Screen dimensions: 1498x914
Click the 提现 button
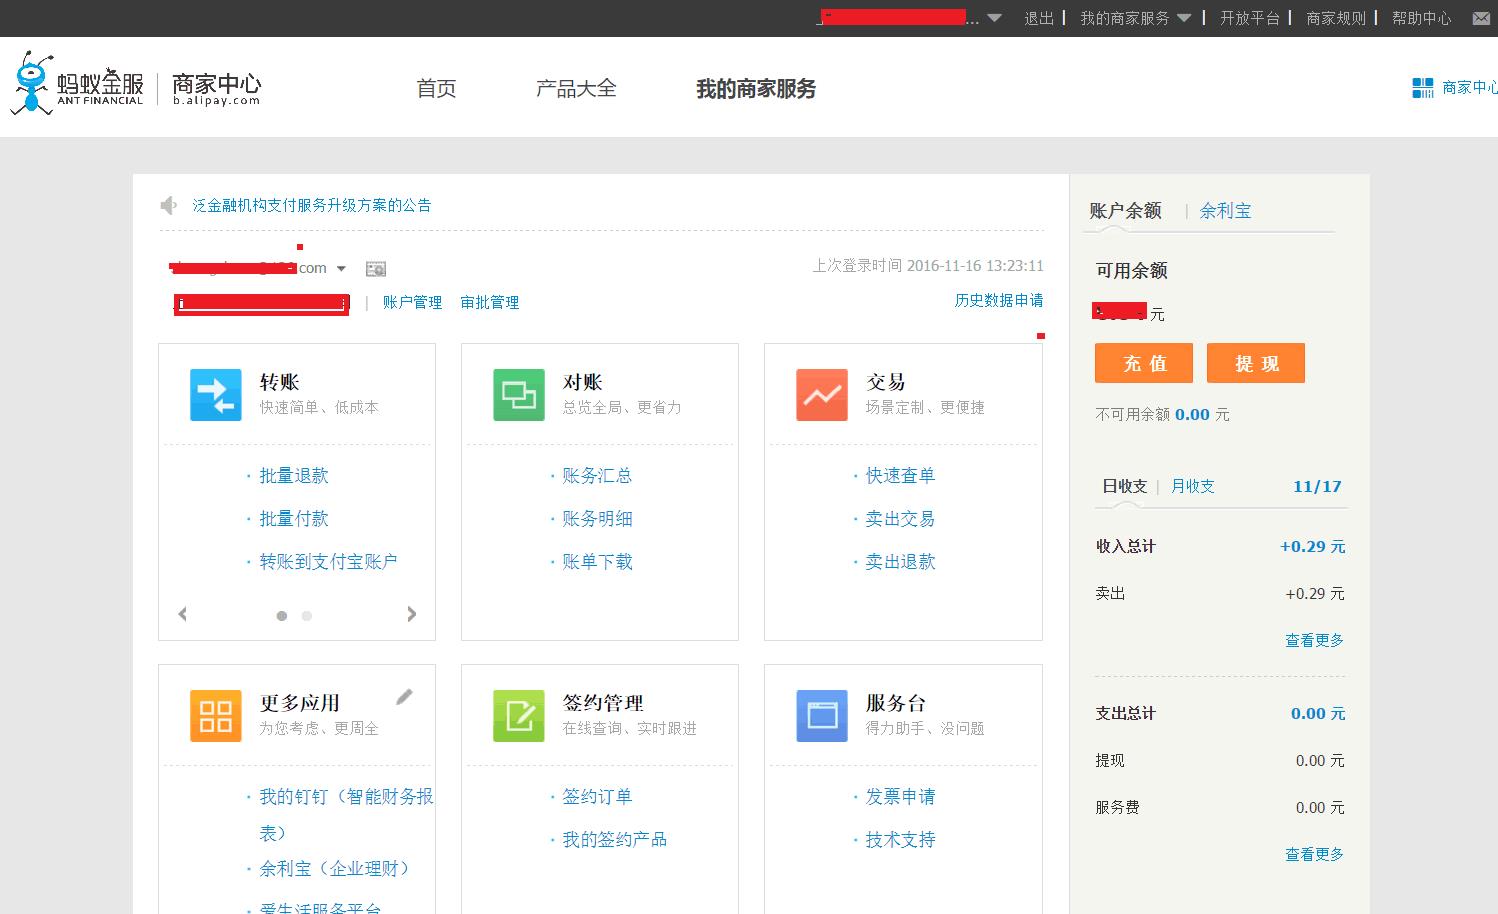click(x=1256, y=364)
